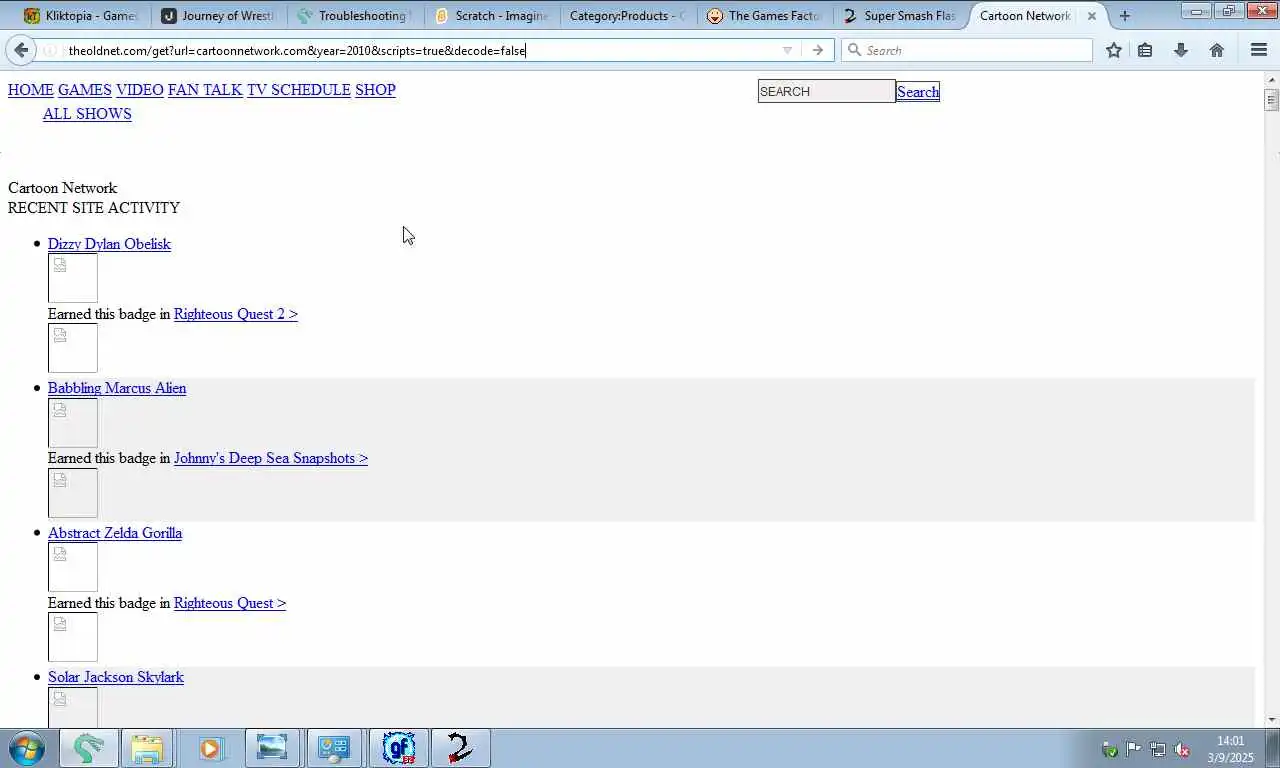
Task: Close the Cartoon Network tab
Action: 1092,16
